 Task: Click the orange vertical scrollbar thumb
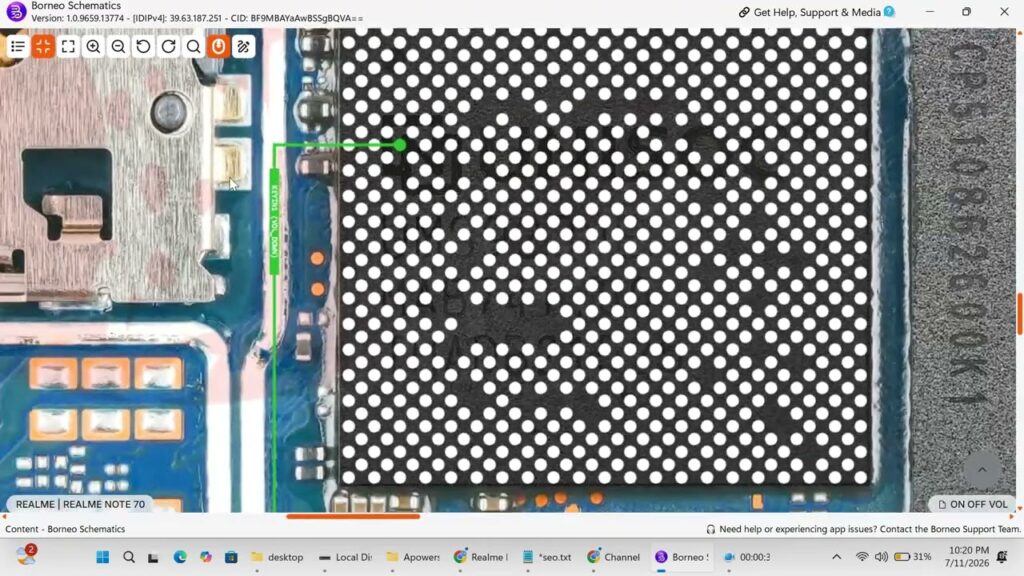click(x=1020, y=315)
